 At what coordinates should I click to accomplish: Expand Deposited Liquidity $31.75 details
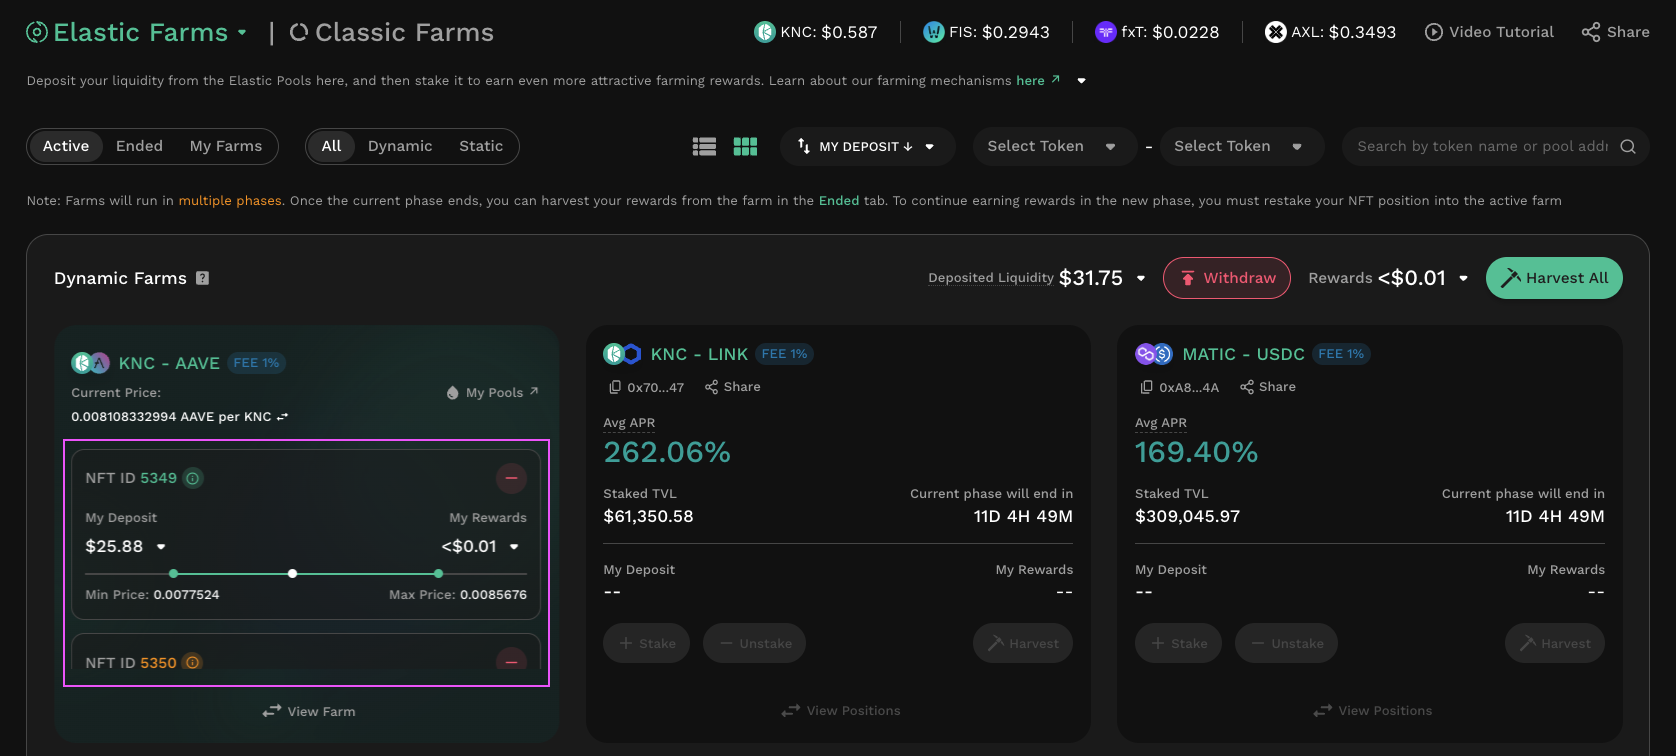1141,279
